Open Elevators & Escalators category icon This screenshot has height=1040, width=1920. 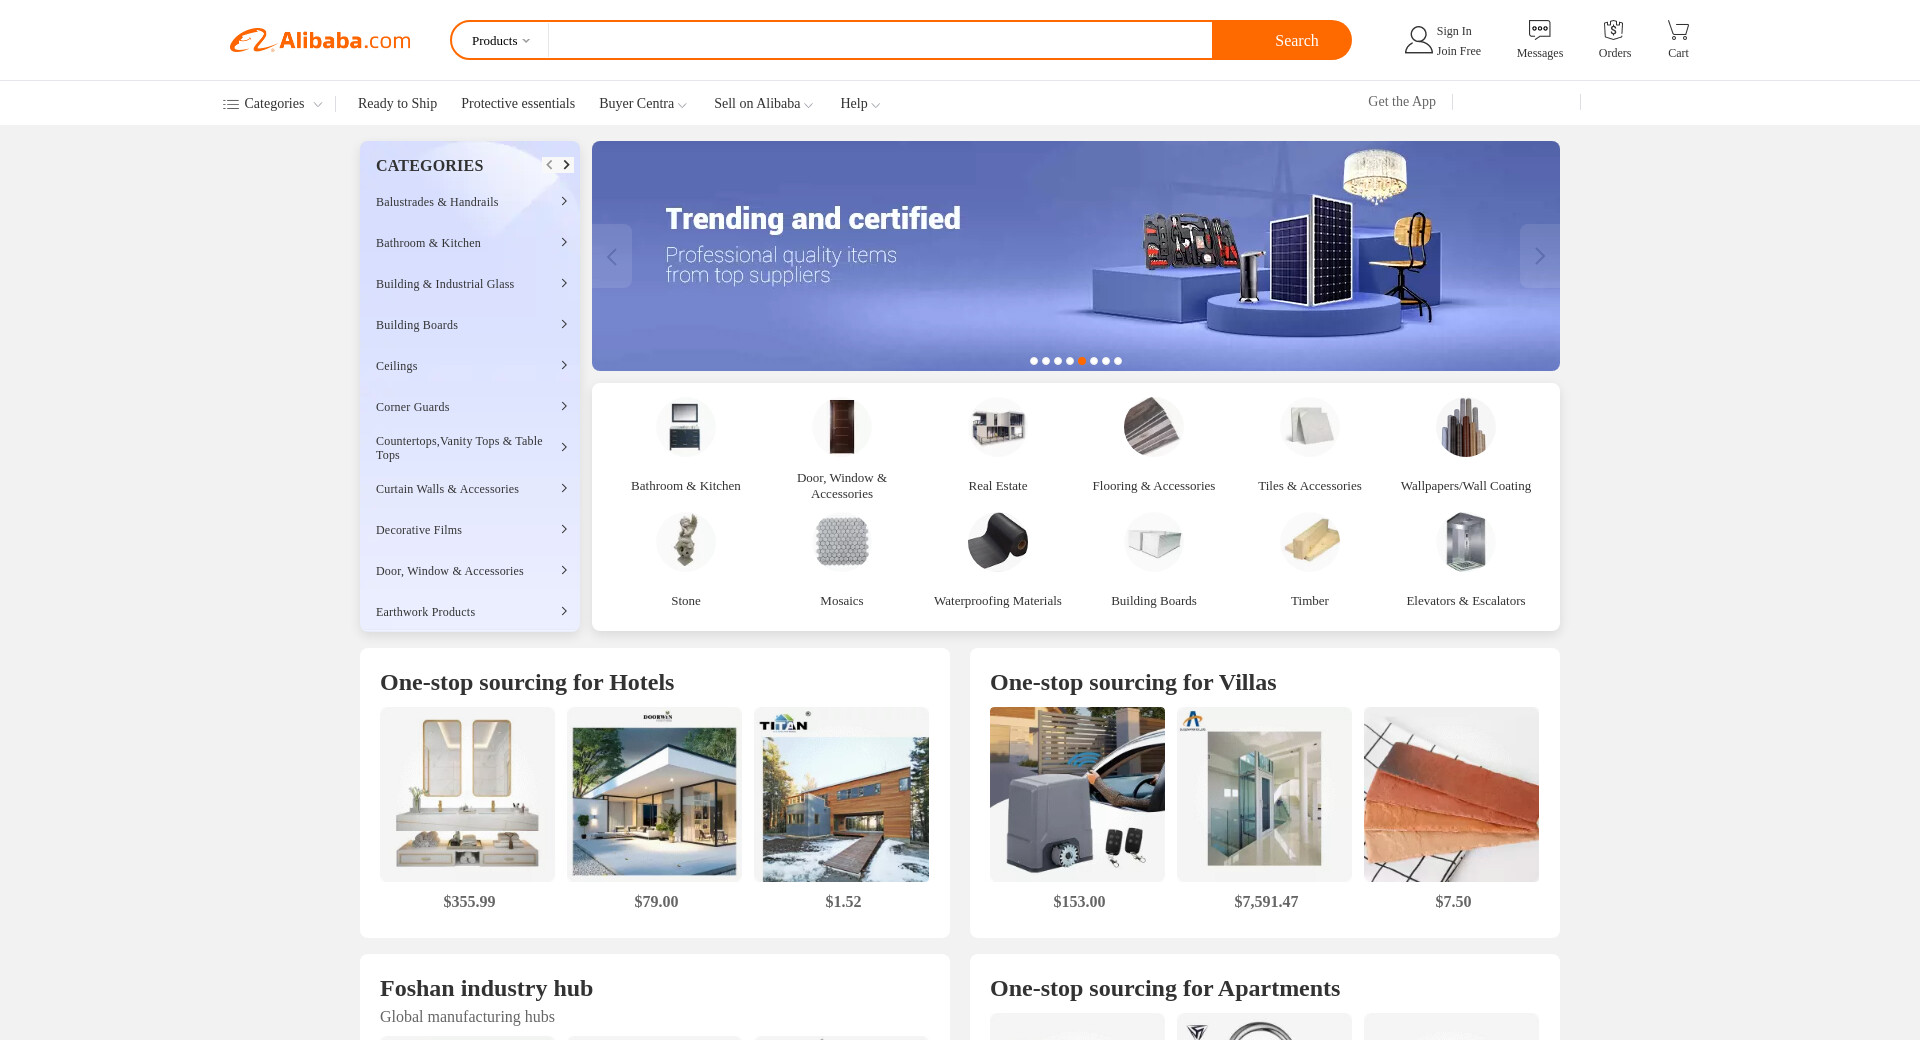(1466, 541)
